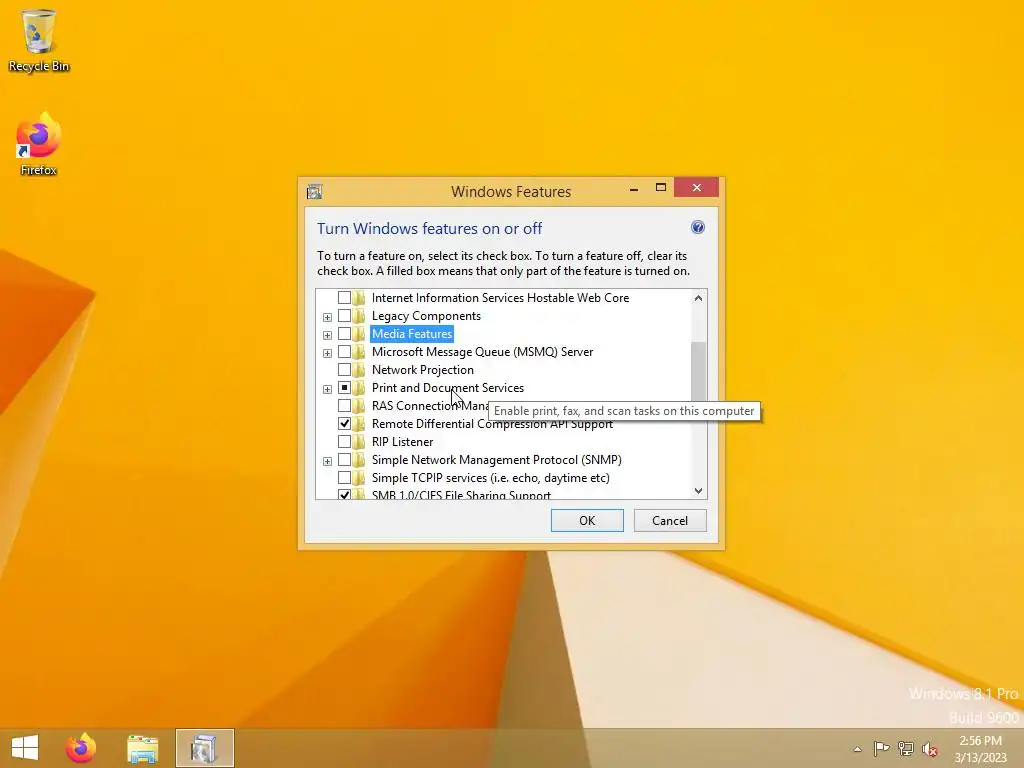Select the Firefox desktop shortcut
This screenshot has width=1024, height=768.
39,144
